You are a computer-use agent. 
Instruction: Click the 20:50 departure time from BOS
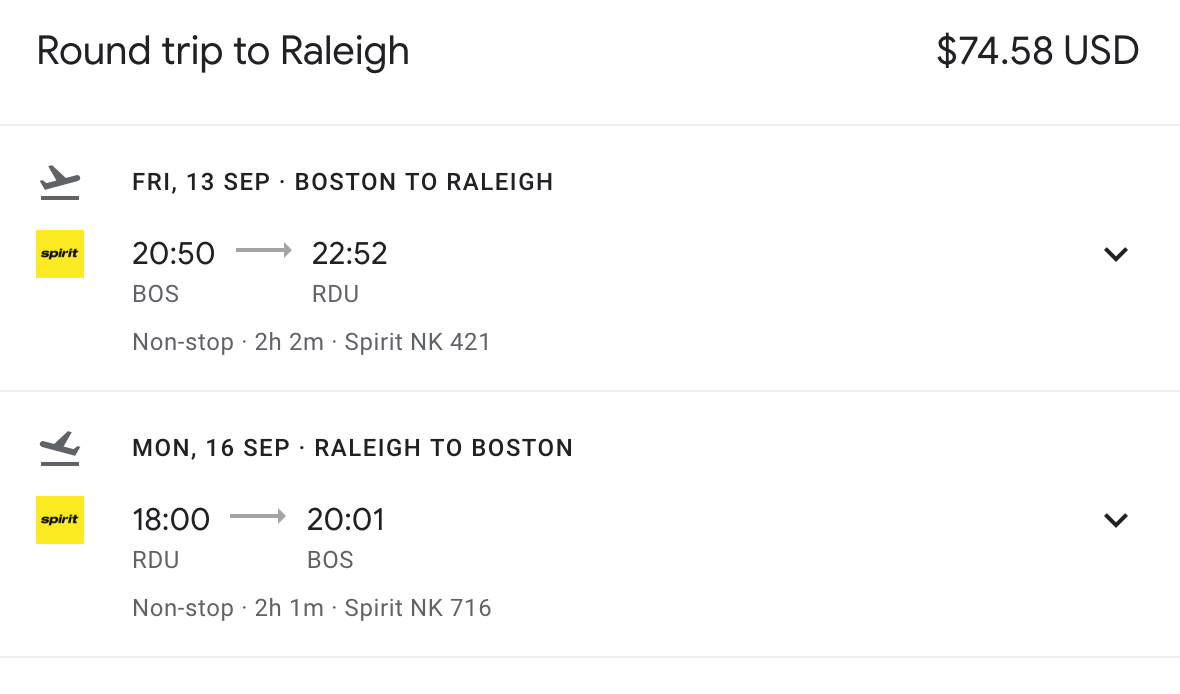(174, 254)
